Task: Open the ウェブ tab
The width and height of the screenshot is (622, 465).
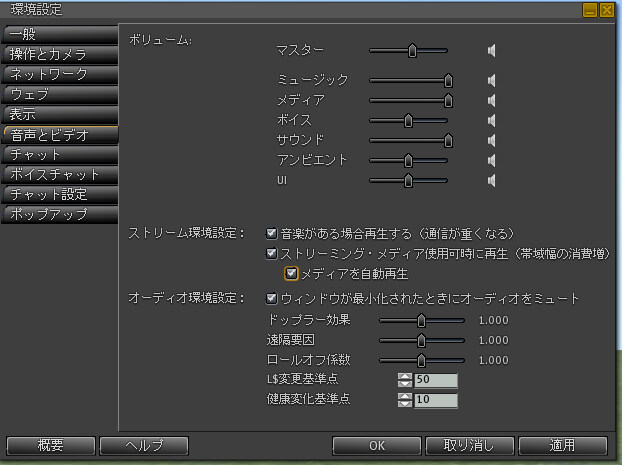Action: pos(60,94)
